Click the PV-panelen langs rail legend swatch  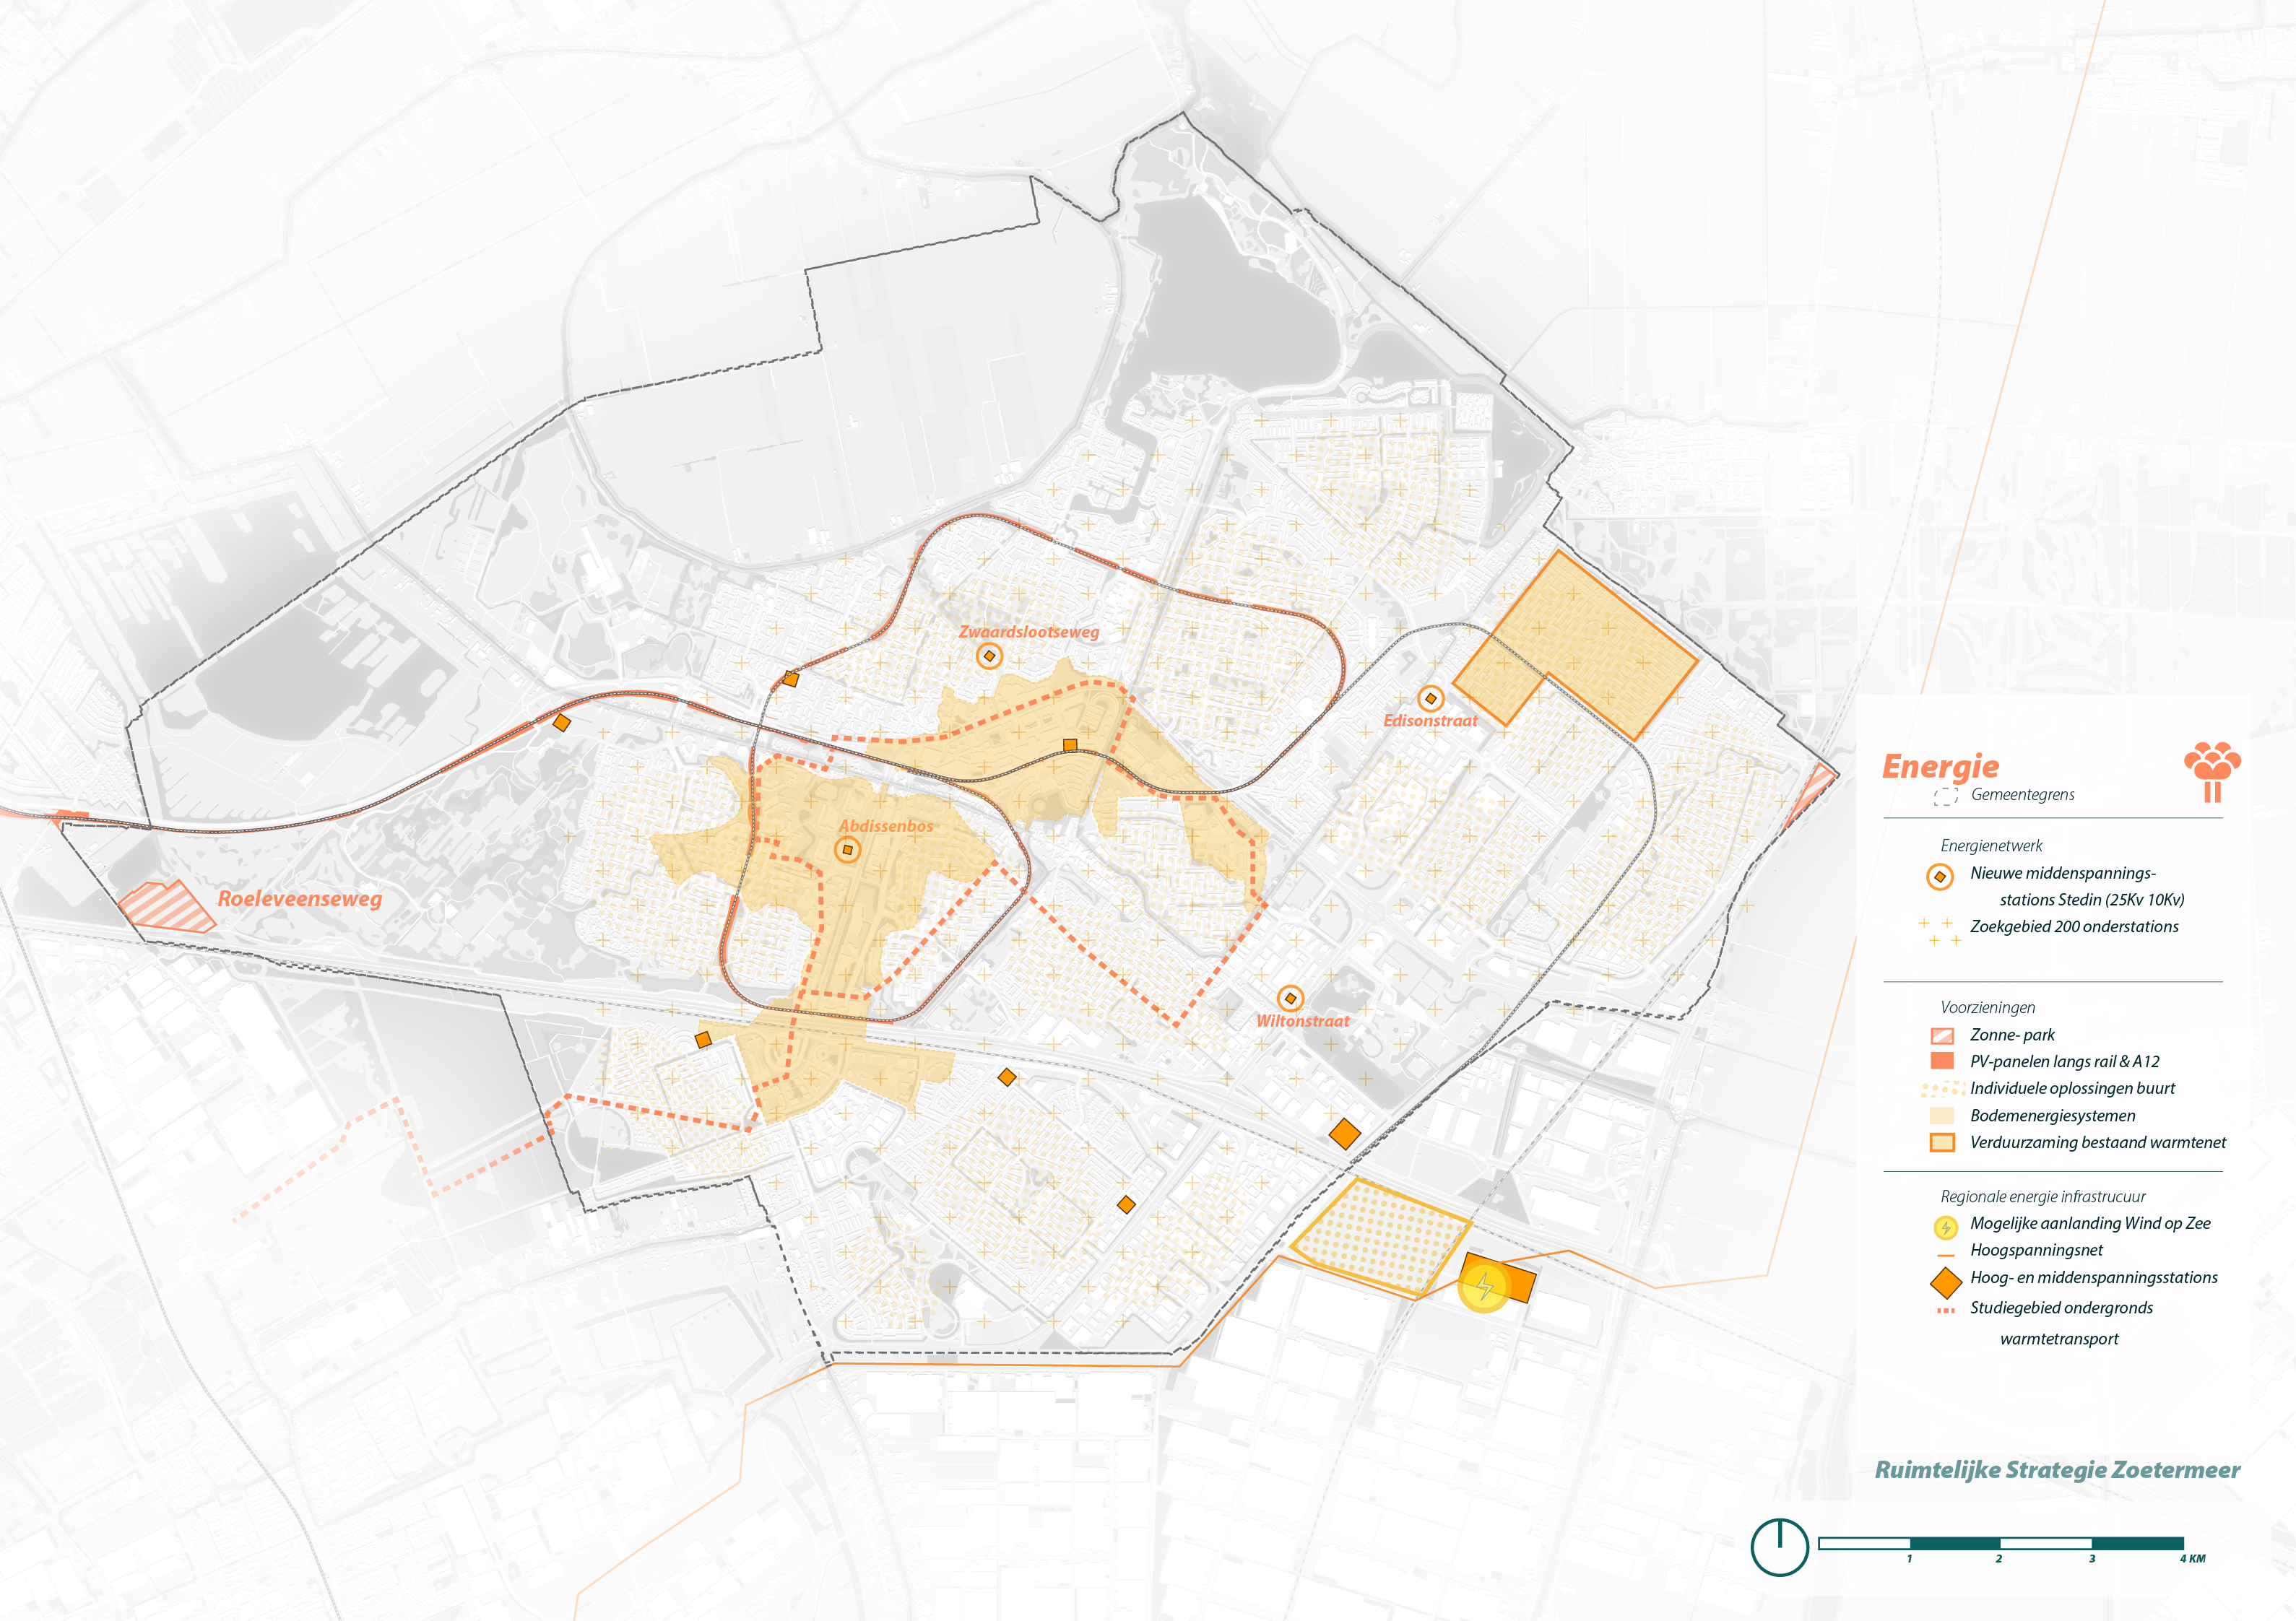[x=1942, y=1061]
